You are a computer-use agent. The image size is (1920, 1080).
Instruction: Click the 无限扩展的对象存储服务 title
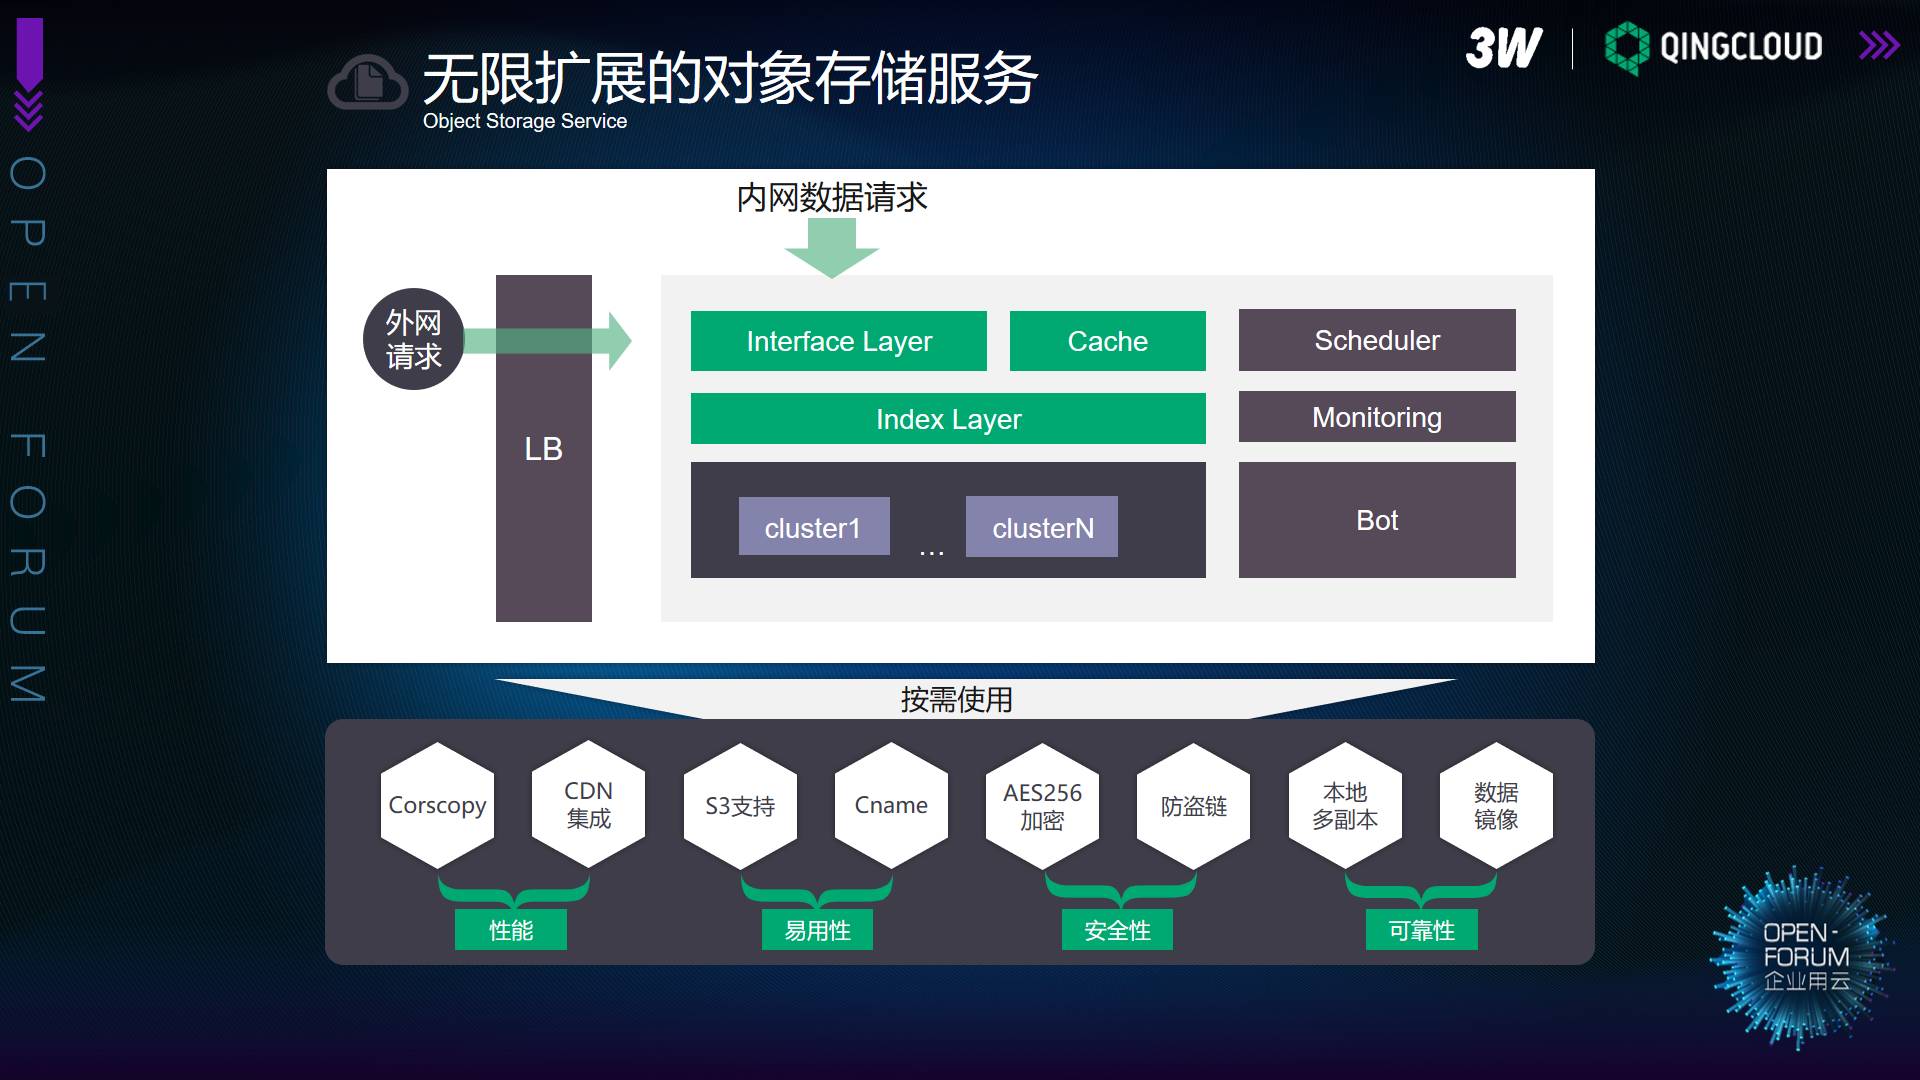tap(730, 78)
